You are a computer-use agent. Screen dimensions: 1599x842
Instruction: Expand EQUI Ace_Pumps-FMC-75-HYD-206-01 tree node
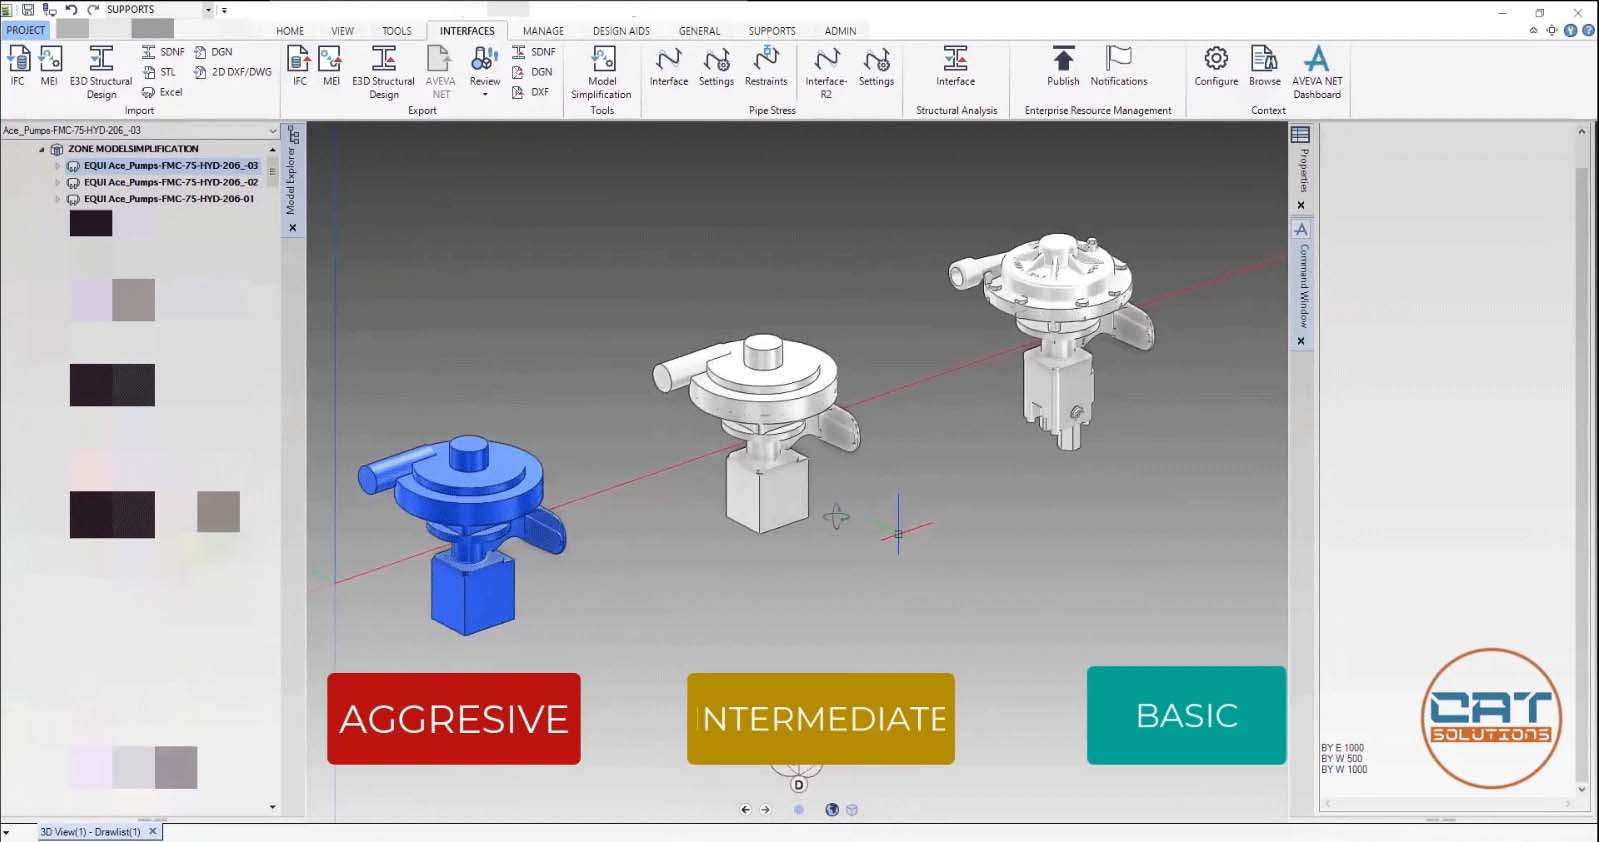[x=57, y=199]
